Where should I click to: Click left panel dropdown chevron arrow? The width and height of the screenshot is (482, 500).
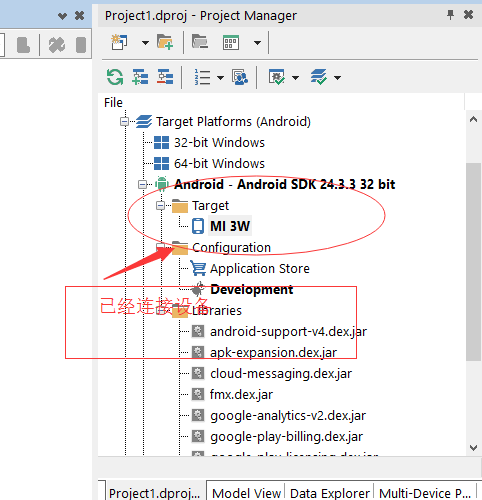point(62,16)
